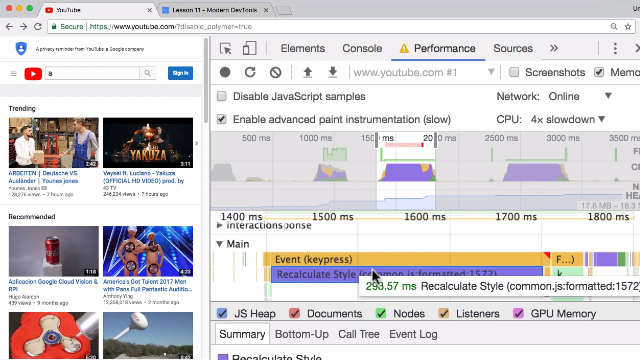The width and height of the screenshot is (640, 360).
Task: Click the left overview selection handle
Action: pos(376,140)
